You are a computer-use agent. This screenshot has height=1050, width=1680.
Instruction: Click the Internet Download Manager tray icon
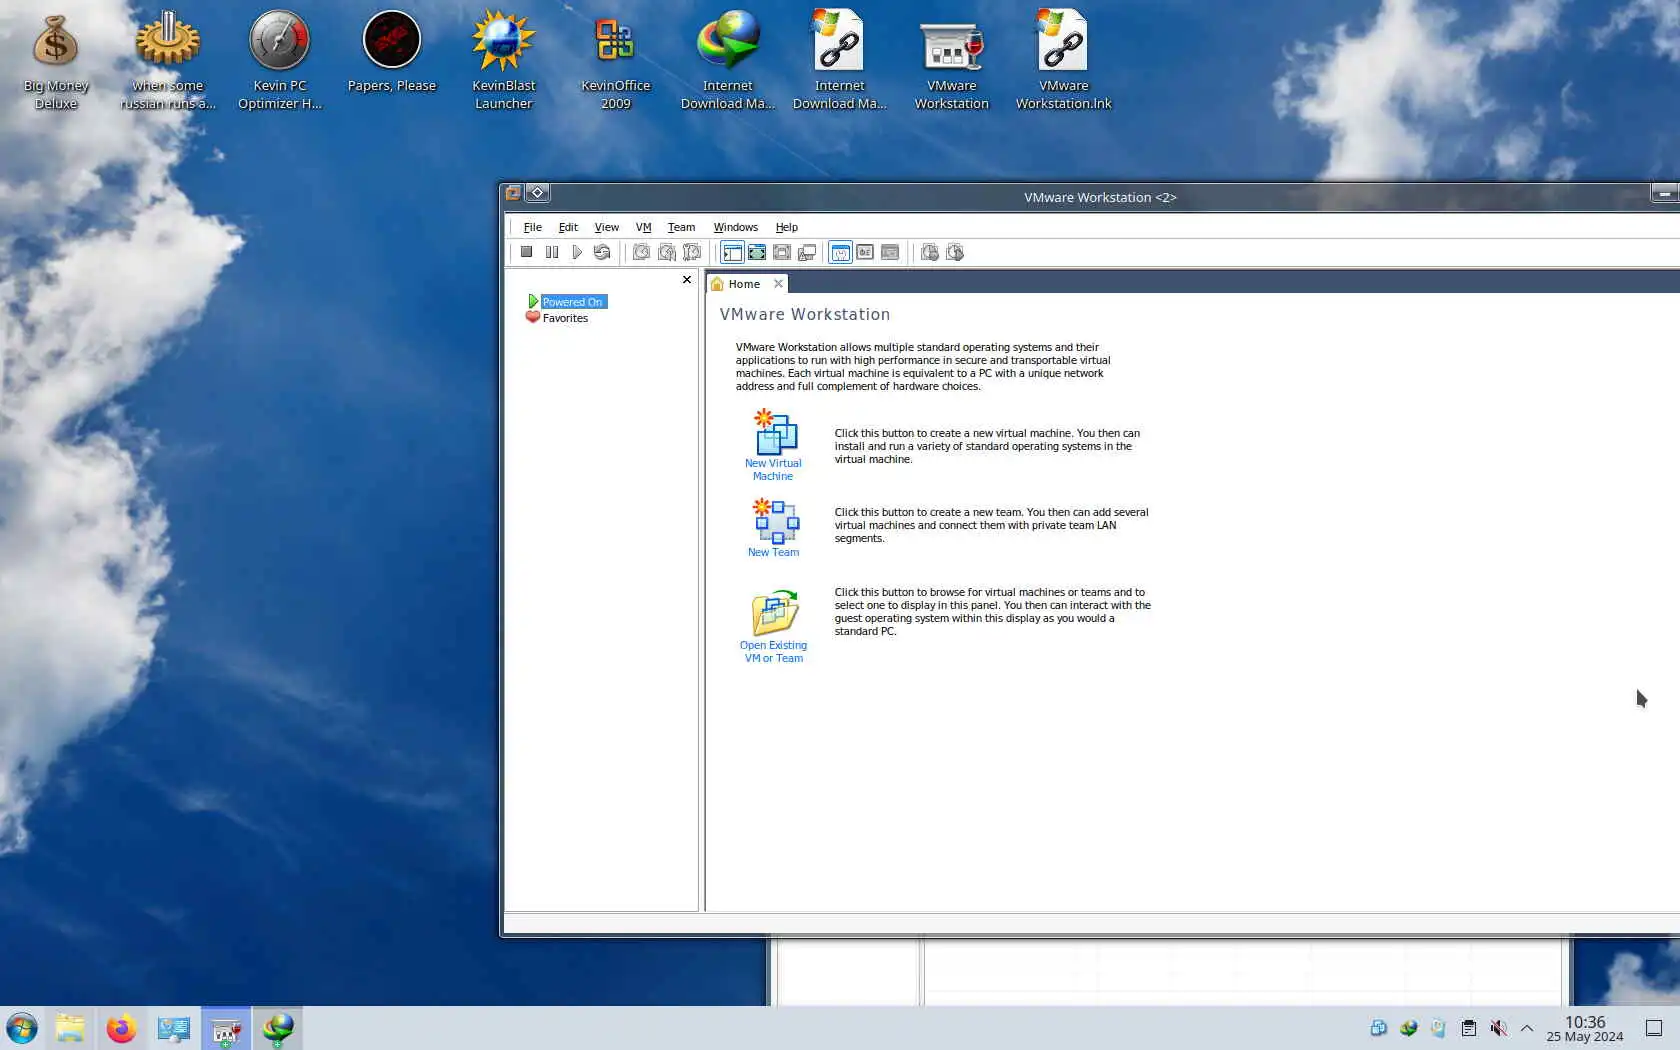(x=1408, y=1028)
